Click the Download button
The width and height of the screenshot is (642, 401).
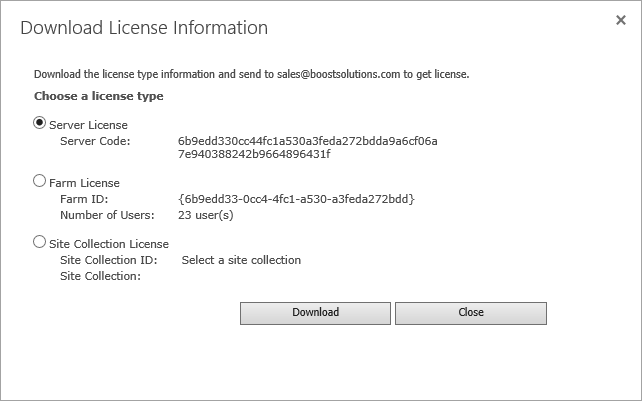coord(315,313)
